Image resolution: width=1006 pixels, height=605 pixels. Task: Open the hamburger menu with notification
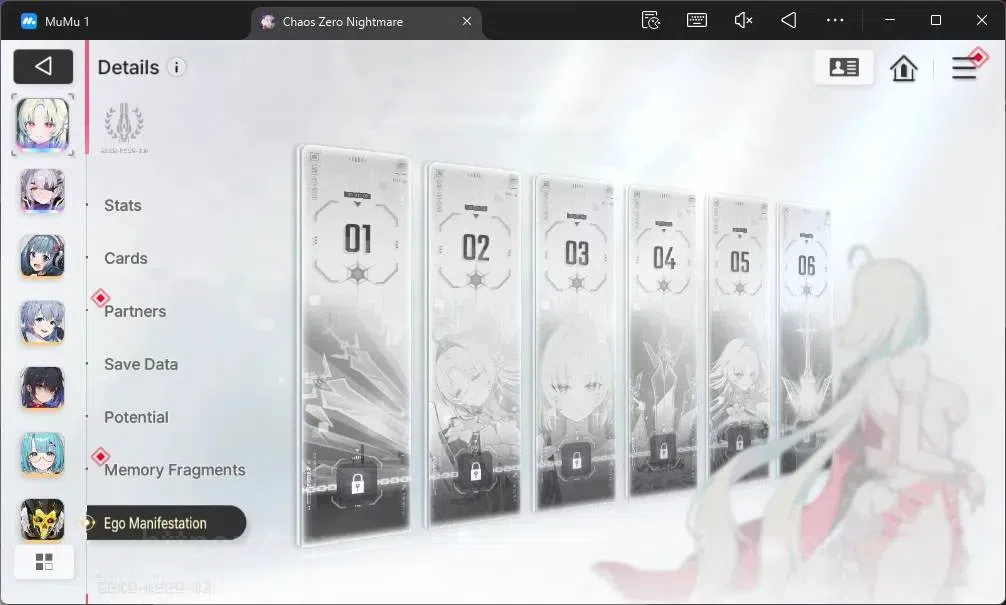coord(964,67)
